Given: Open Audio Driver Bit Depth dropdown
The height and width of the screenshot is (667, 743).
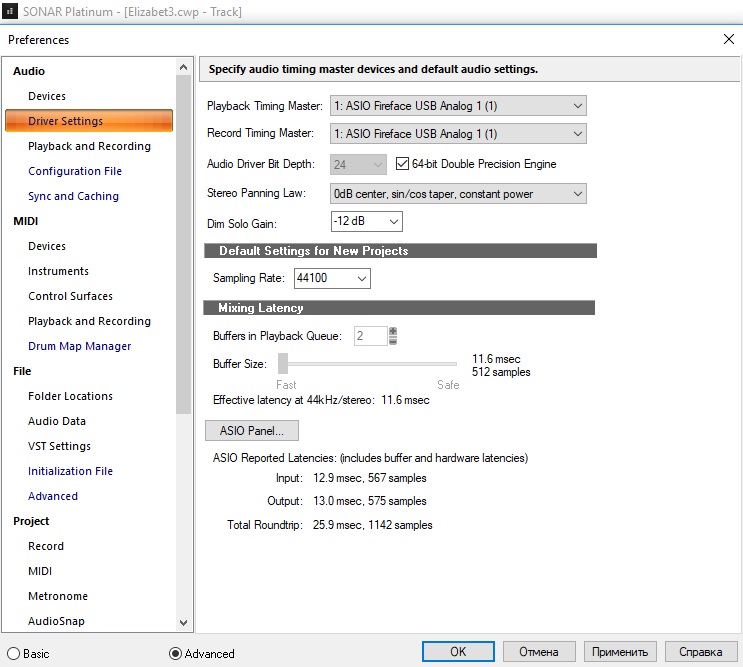Looking at the screenshot, I should point(358,164).
